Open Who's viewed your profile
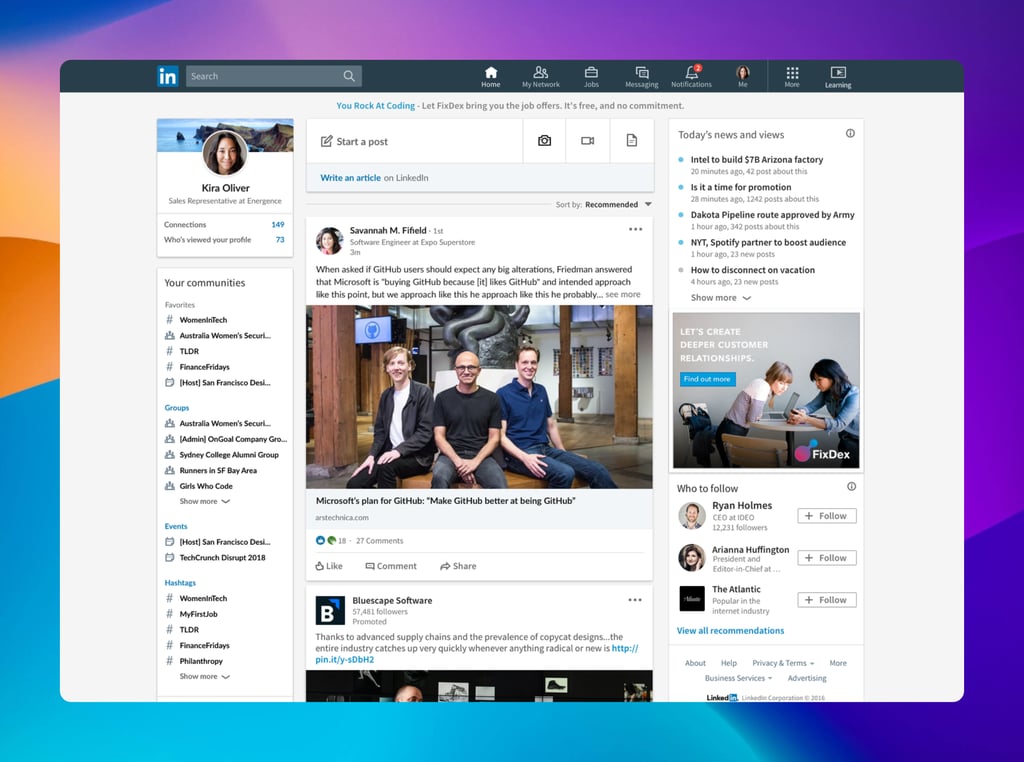The width and height of the screenshot is (1024, 762). 225,240
